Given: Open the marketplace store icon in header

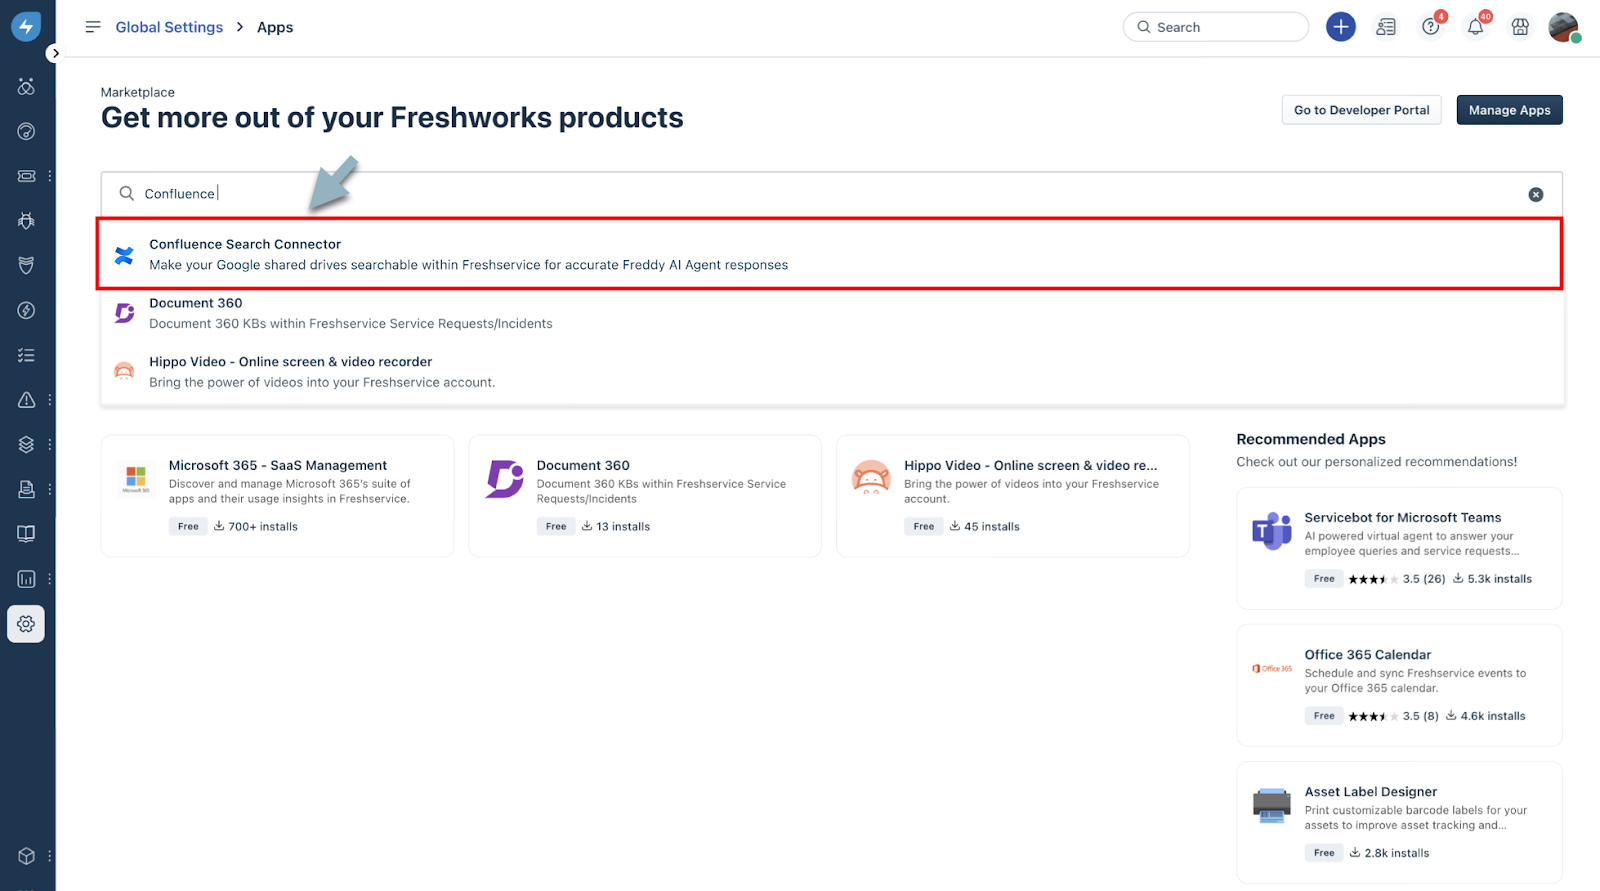Looking at the screenshot, I should [x=1520, y=27].
